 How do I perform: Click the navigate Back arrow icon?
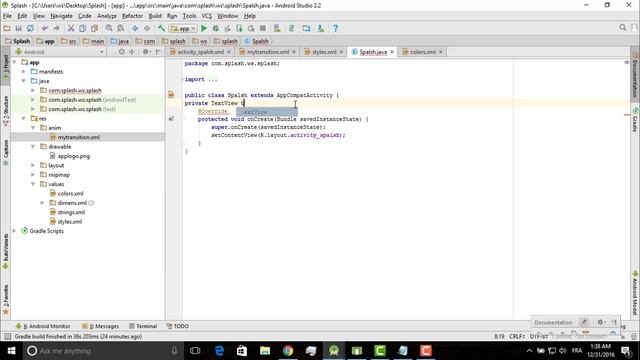tap(135, 28)
